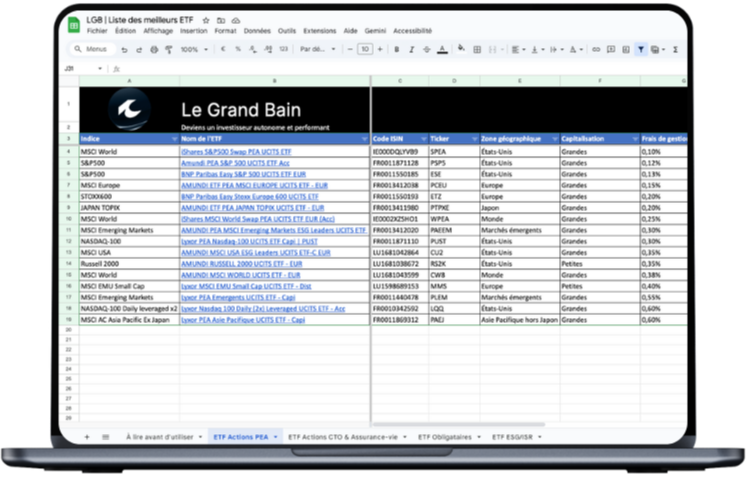Open horizontal align dropdown
This screenshot has width=747, height=477.
[x=518, y=49]
